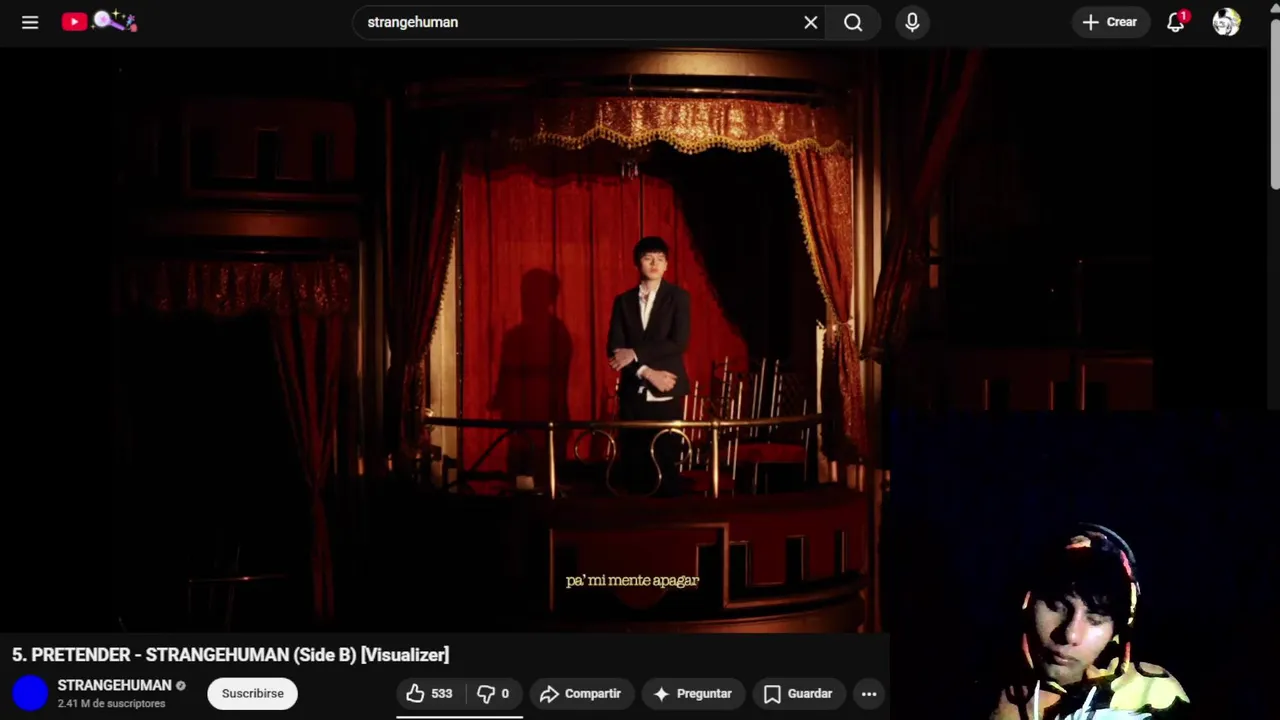Click the 2.41 M de suscriptores text
The width and height of the screenshot is (1280, 720).
[x=111, y=704]
